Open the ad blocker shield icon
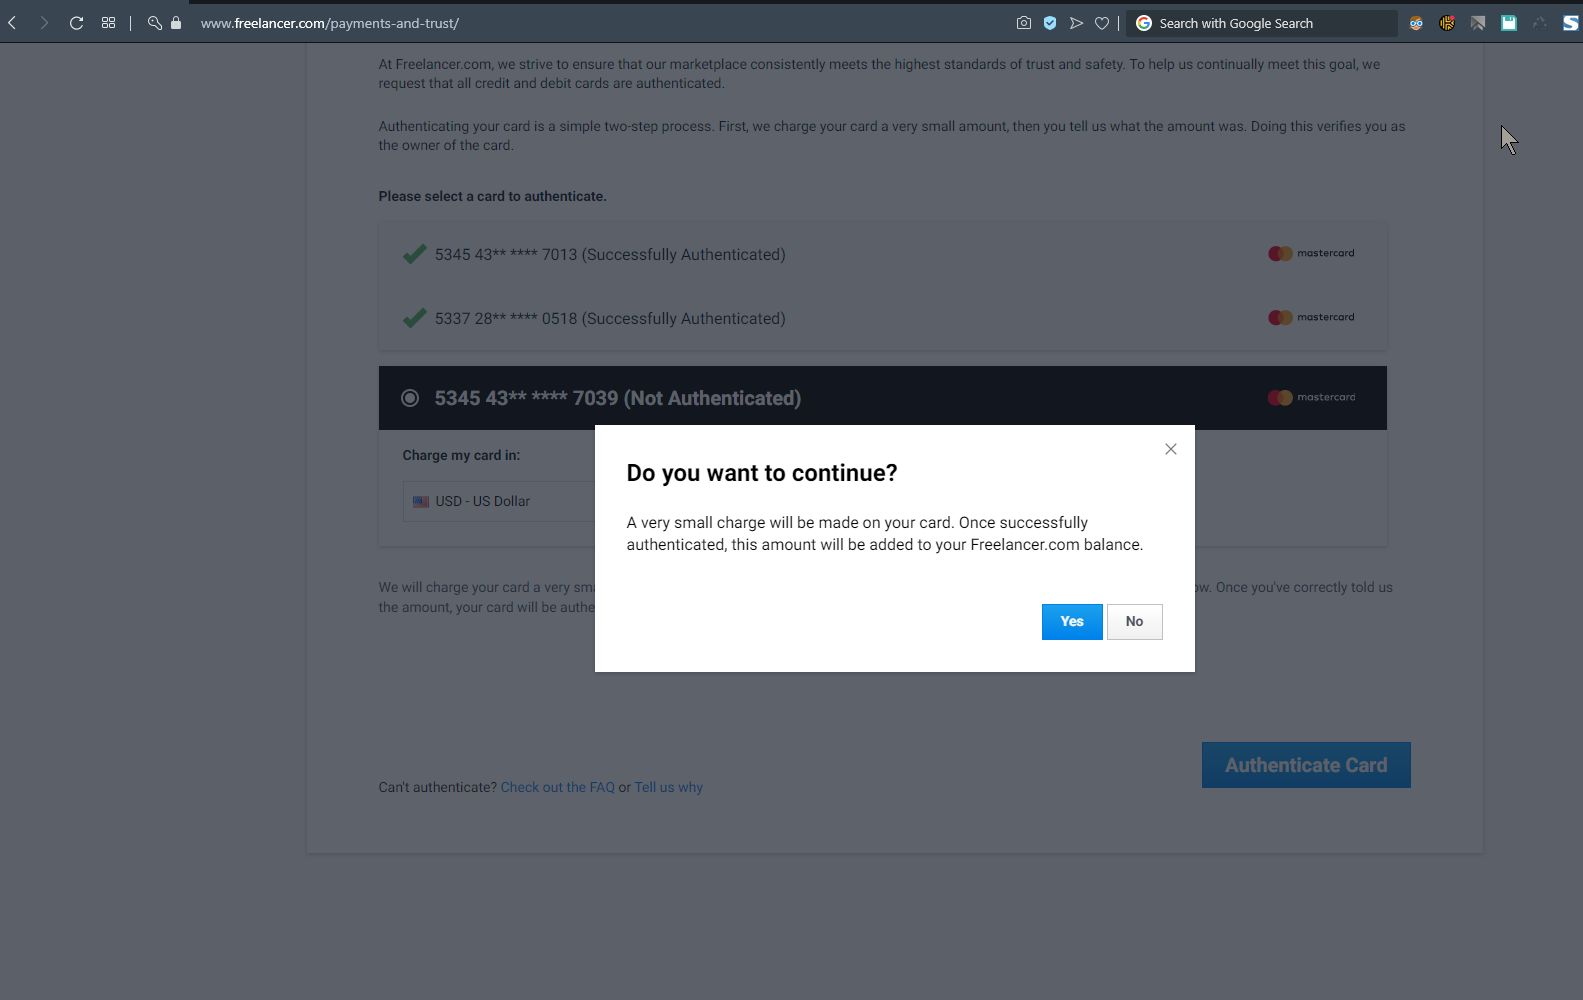The image size is (1583, 1000). [1050, 23]
